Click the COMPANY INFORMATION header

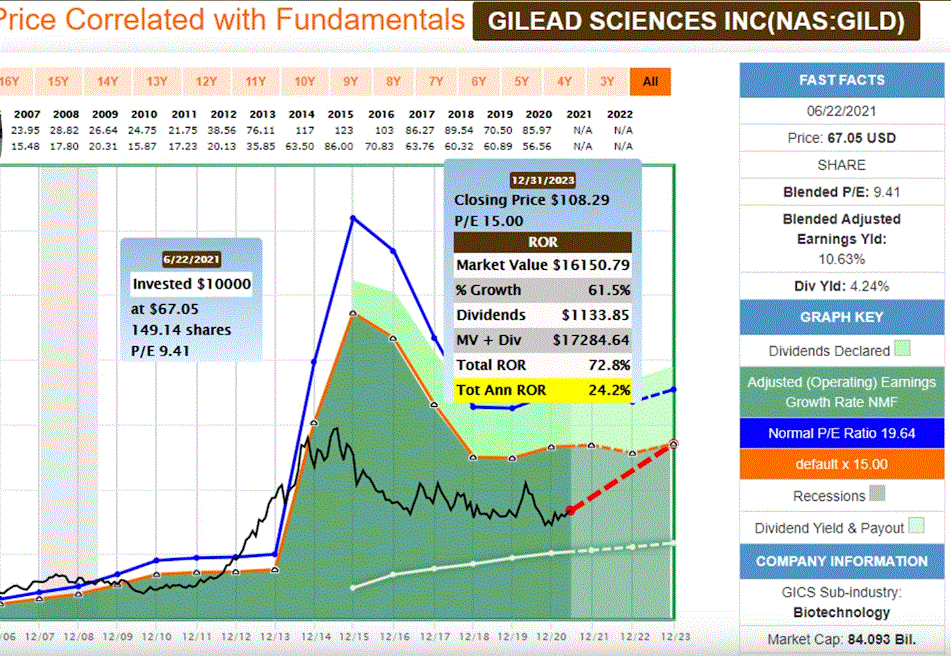pyautogui.click(x=842, y=561)
